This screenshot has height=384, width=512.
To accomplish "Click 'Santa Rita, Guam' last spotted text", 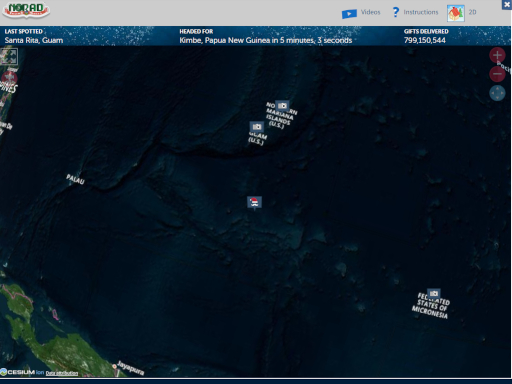I will 34,40.
